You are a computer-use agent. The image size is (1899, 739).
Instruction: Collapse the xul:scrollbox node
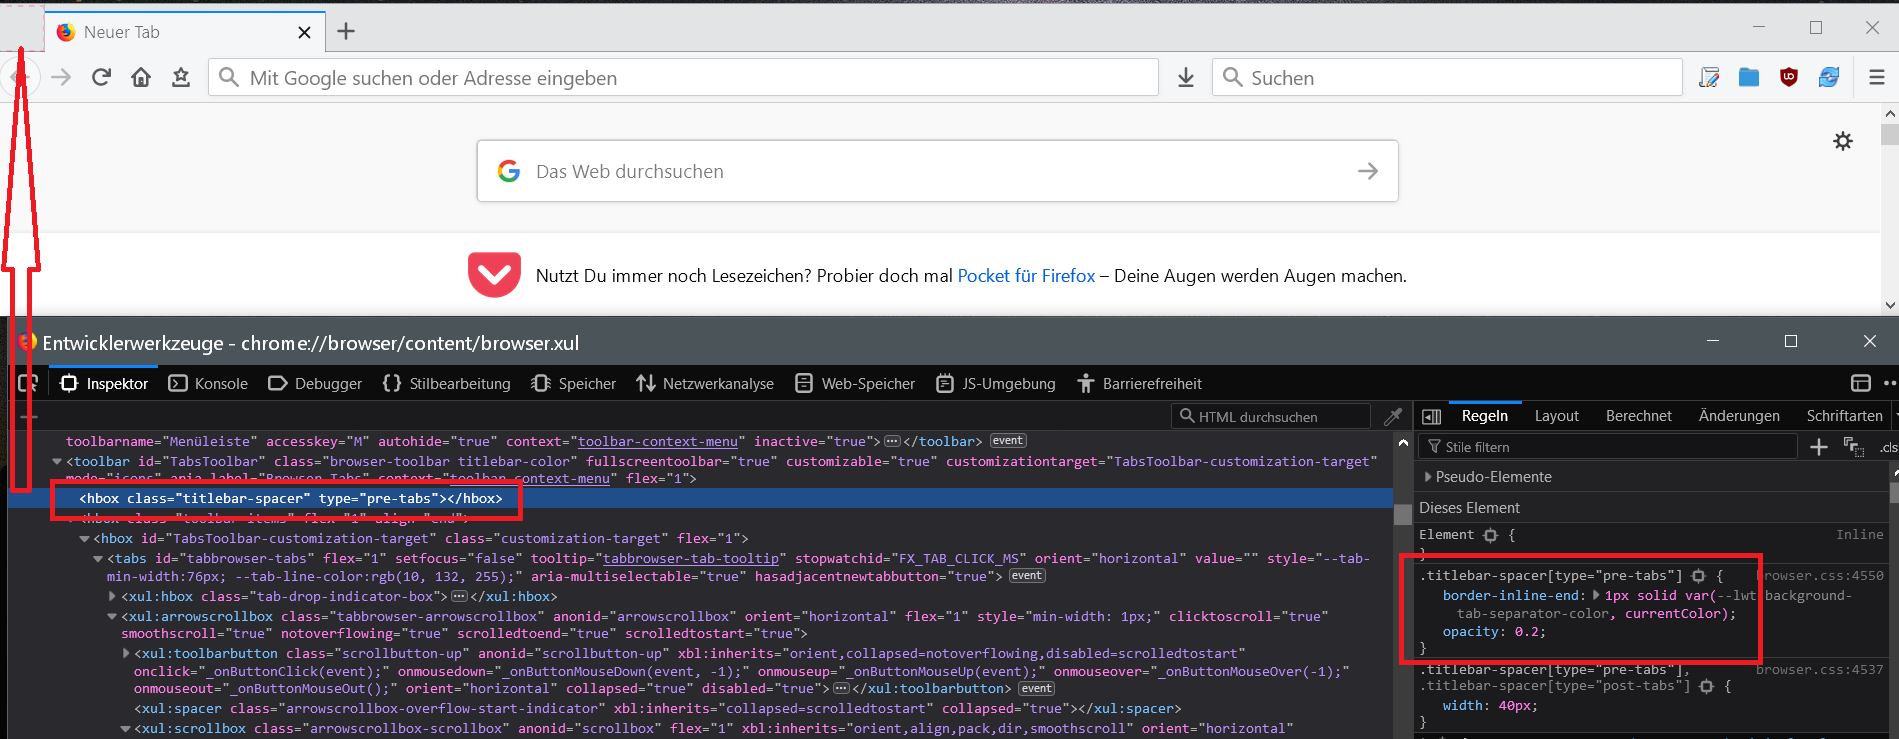tap(125, 728)
